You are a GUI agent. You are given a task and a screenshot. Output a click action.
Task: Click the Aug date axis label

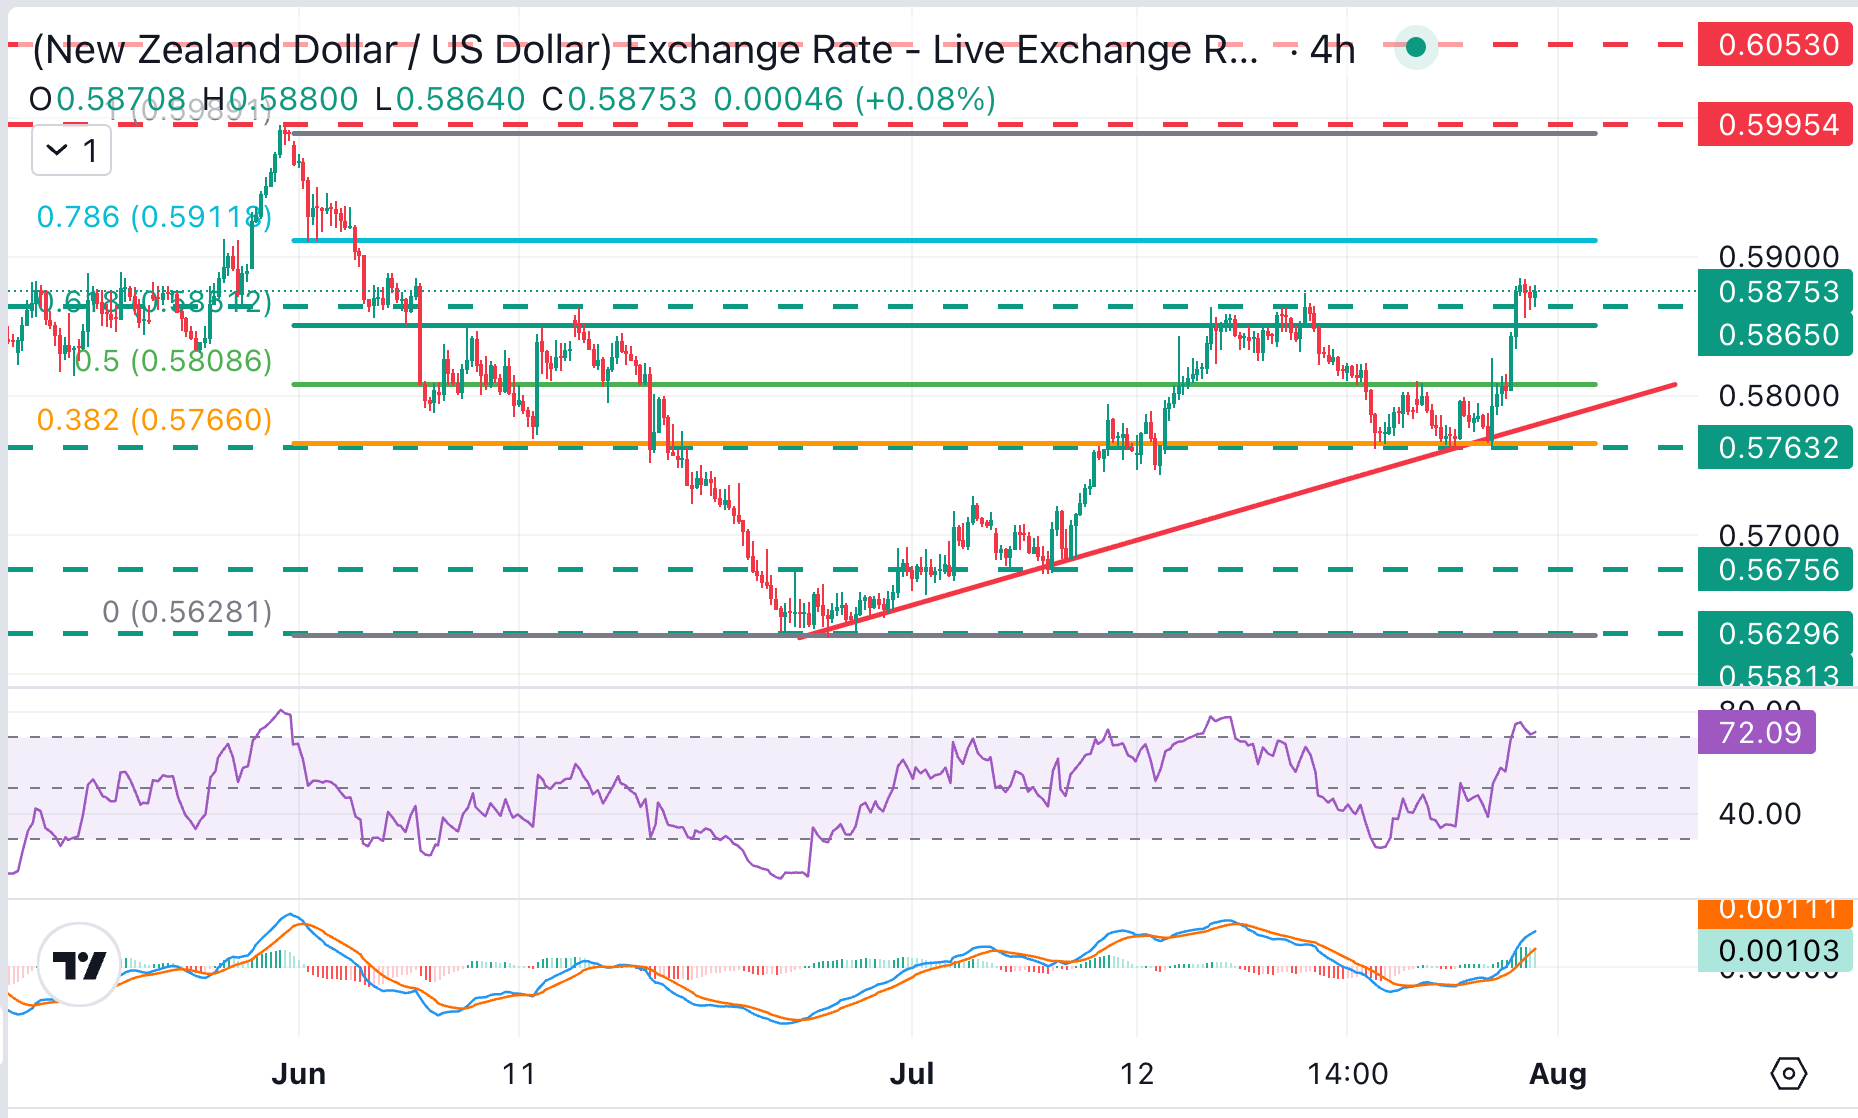tap(1558, 1074)
